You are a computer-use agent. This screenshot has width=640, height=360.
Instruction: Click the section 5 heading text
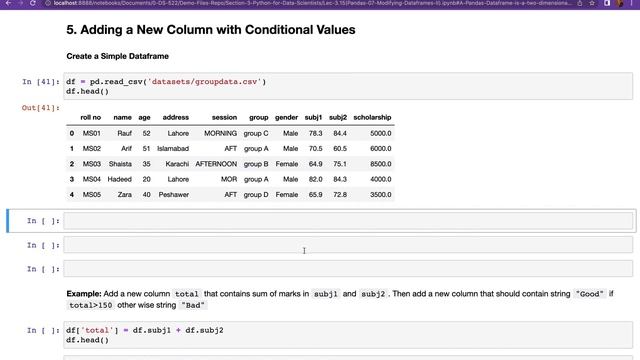211,30
